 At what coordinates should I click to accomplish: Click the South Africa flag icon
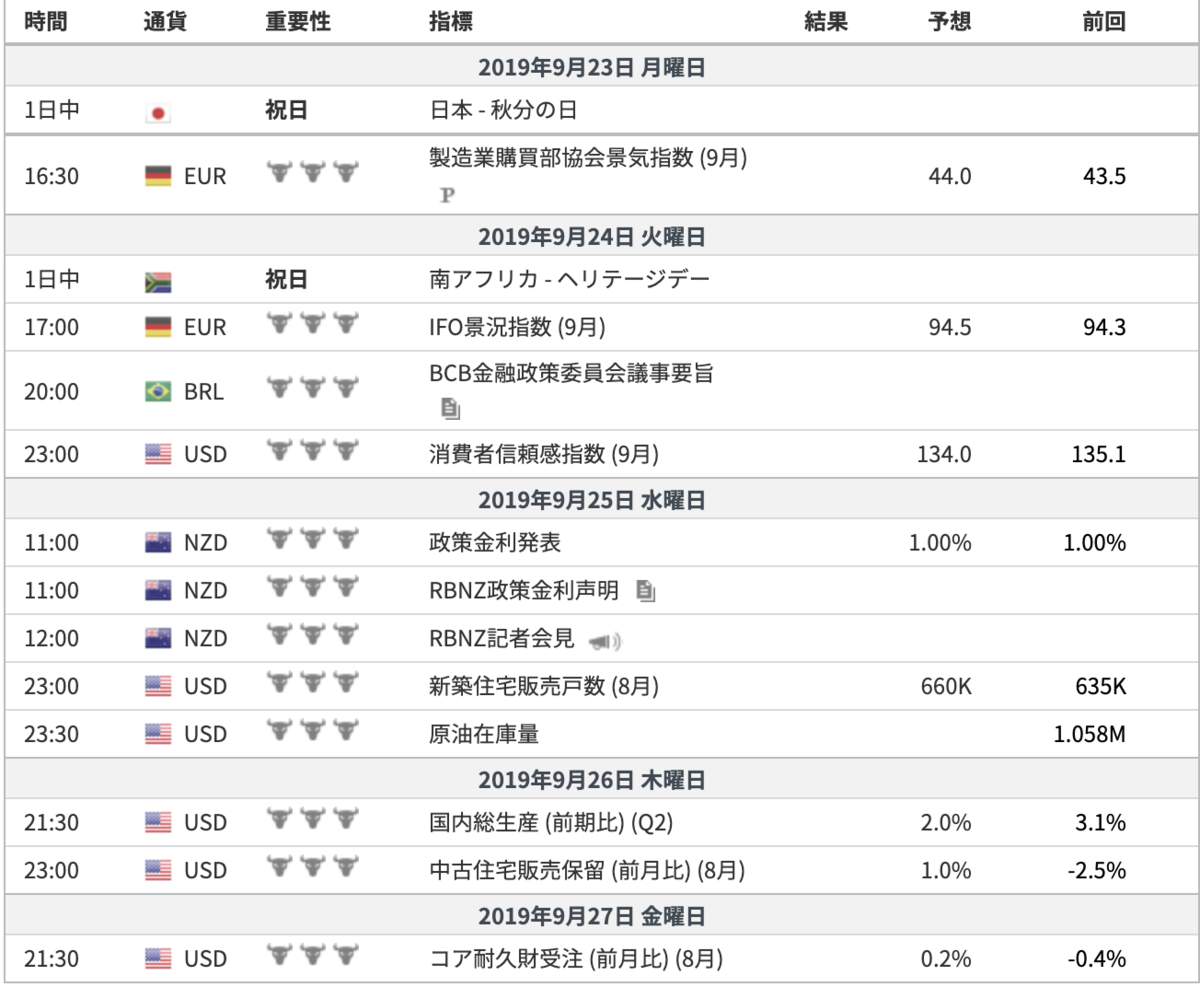(158, 281)
